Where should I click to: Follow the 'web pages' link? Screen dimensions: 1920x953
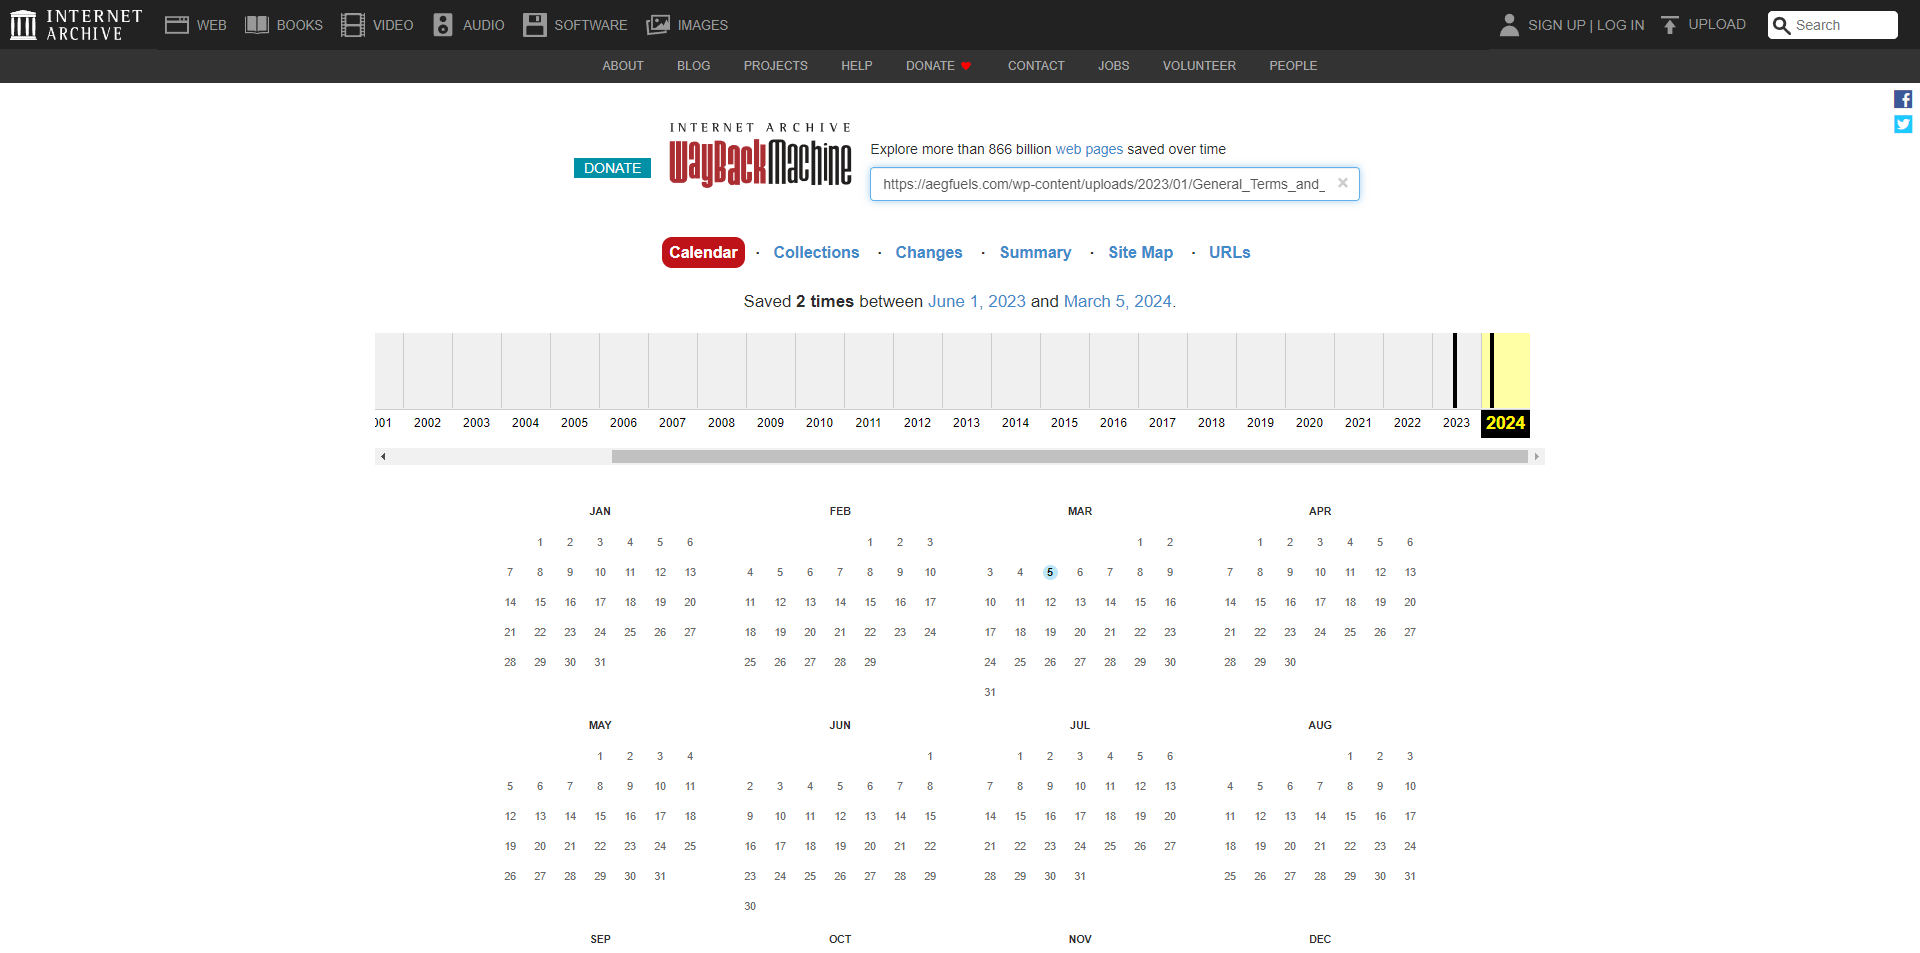(1089, 149)
